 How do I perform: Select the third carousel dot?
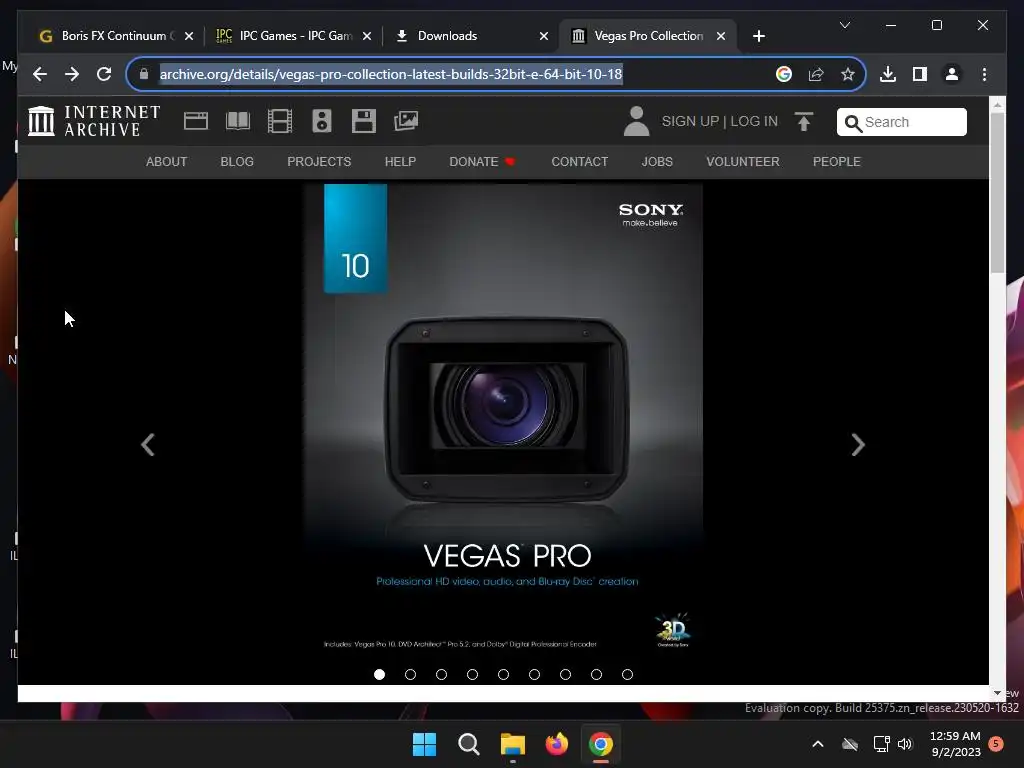tap(441, 675)
